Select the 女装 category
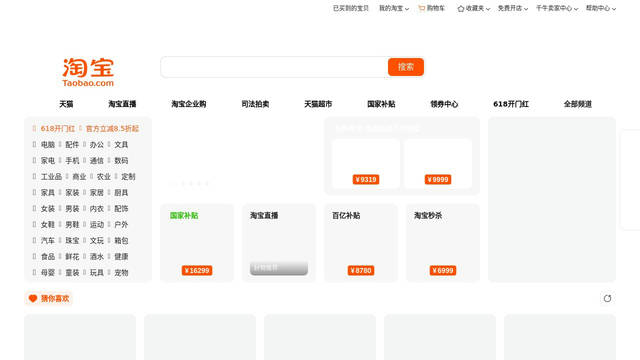The width and height of the screenshot is (640, 360). (48, 209)
